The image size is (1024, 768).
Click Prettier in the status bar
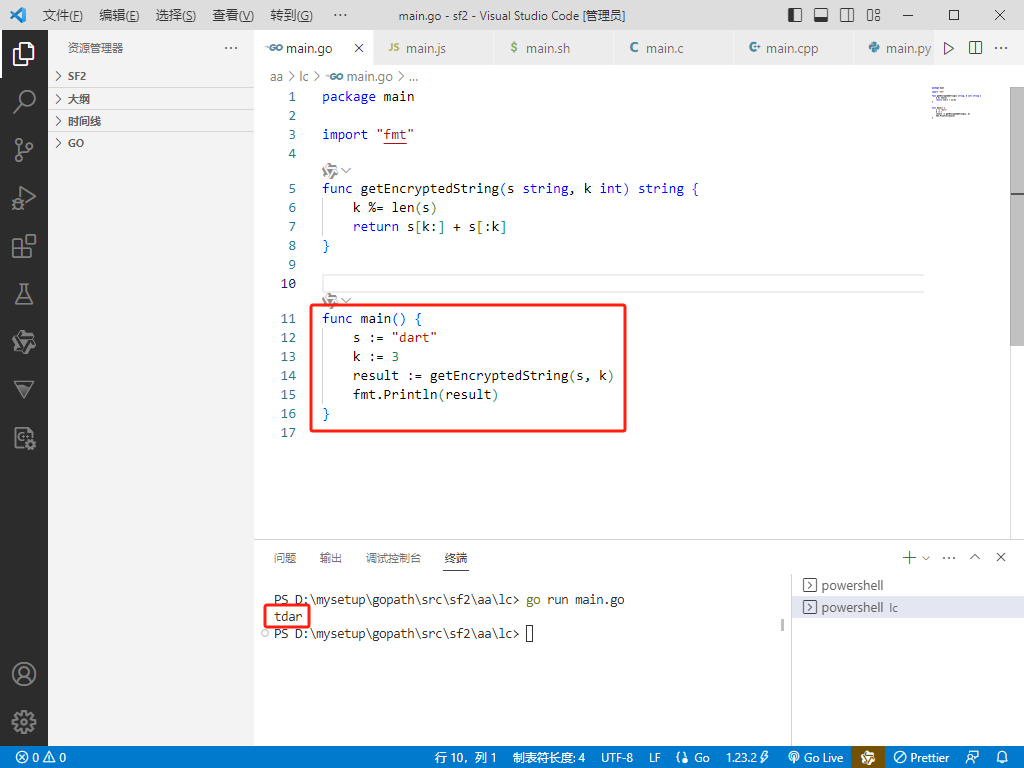921,758
